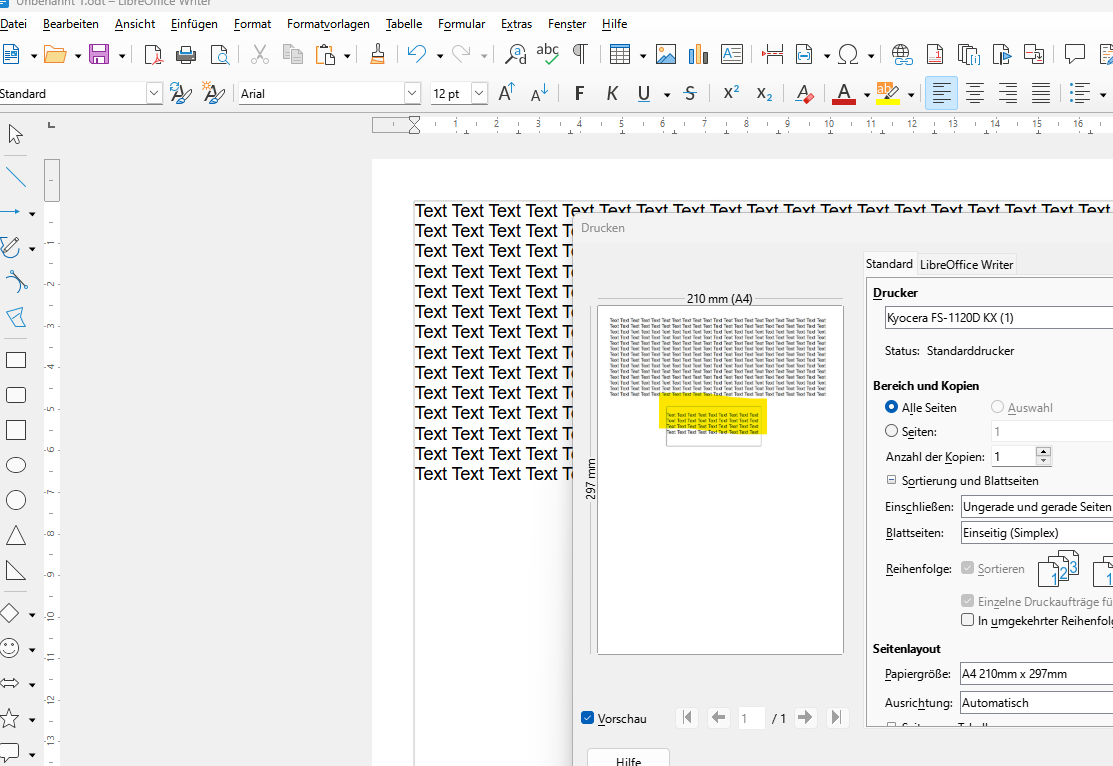1113x766 pixels.
Task: Apply subscript formatting icon
Action: click(x=764, y=93)
